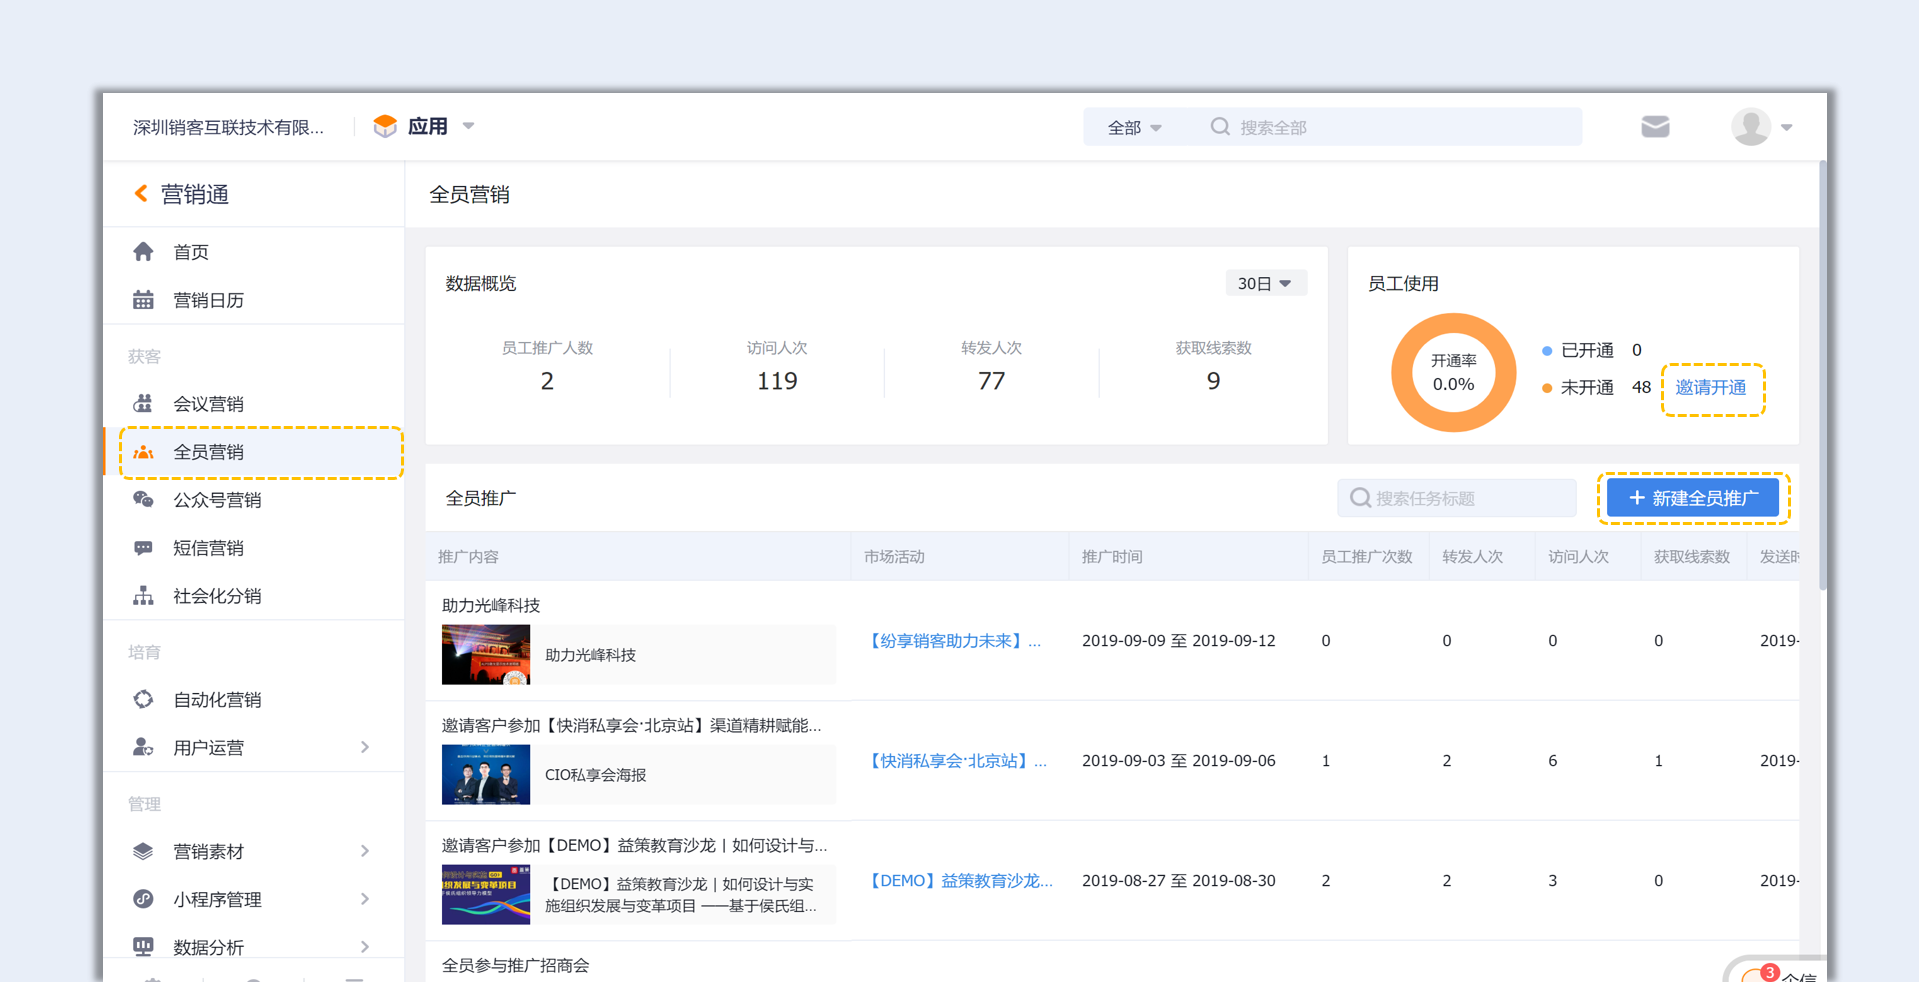This screenshot has height=982, width=1919.
Task: Click the 短信营销 message bubble icon
Action: [143, 547]
